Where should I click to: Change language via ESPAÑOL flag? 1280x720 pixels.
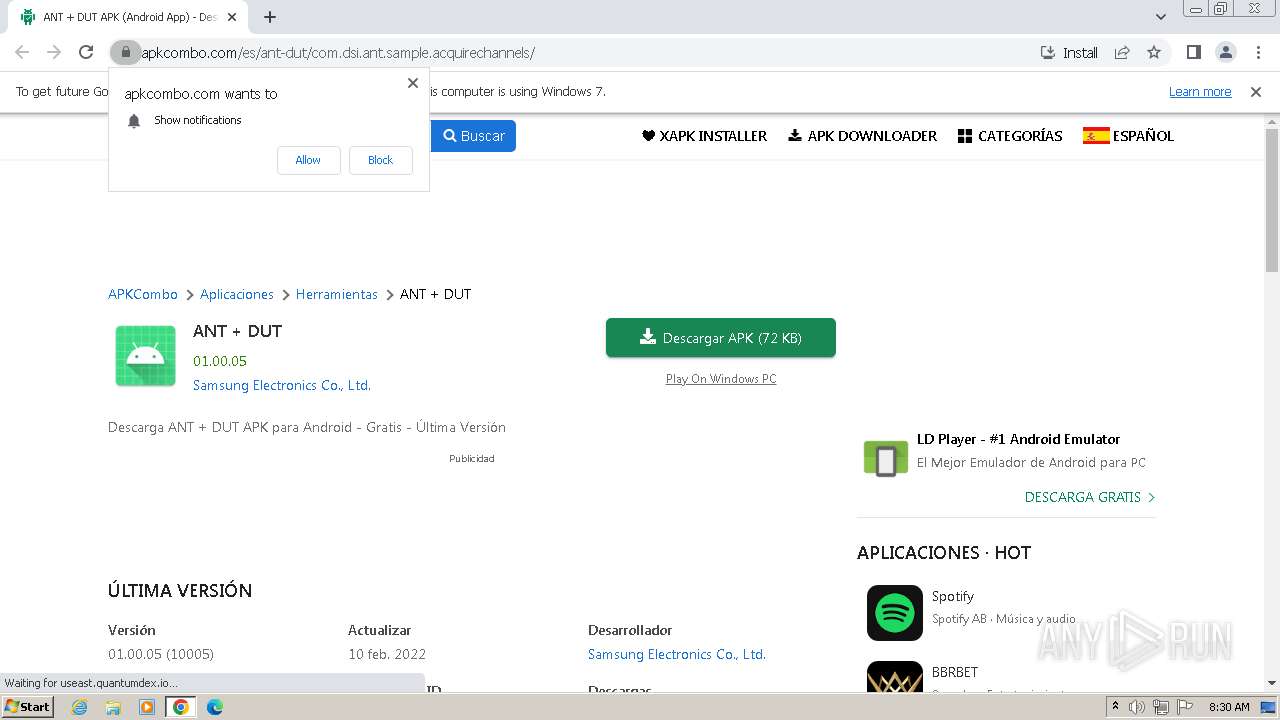pyautogui.click(x=1128, y=136)
